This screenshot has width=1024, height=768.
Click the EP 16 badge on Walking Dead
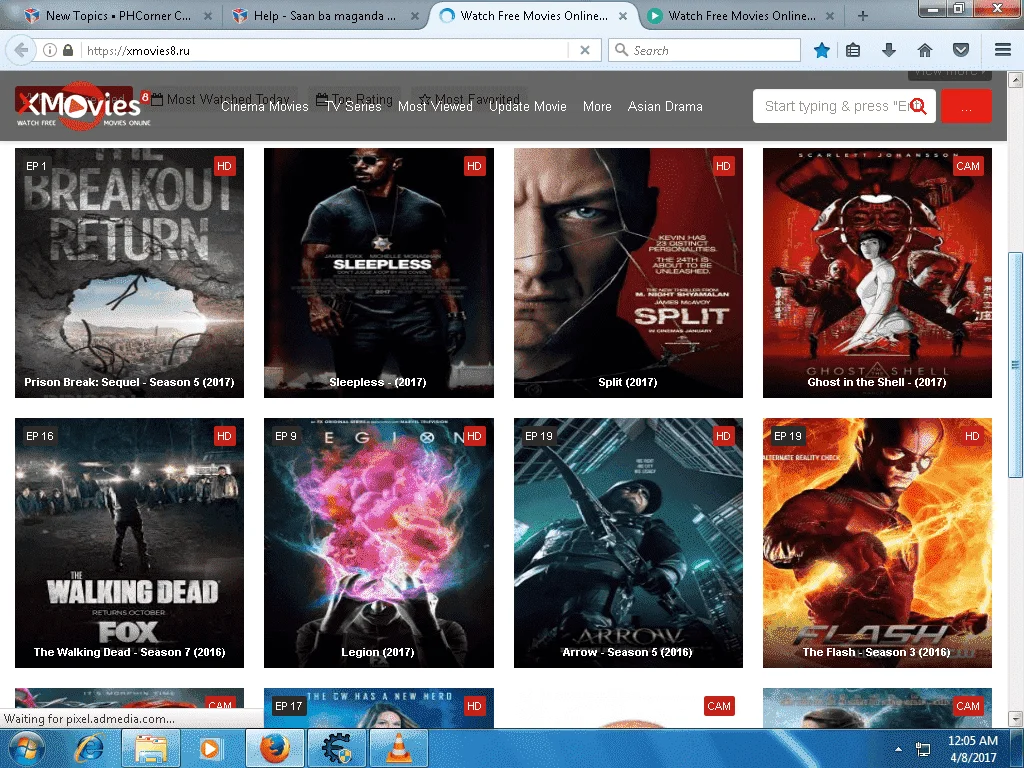[x=40, y=436]
